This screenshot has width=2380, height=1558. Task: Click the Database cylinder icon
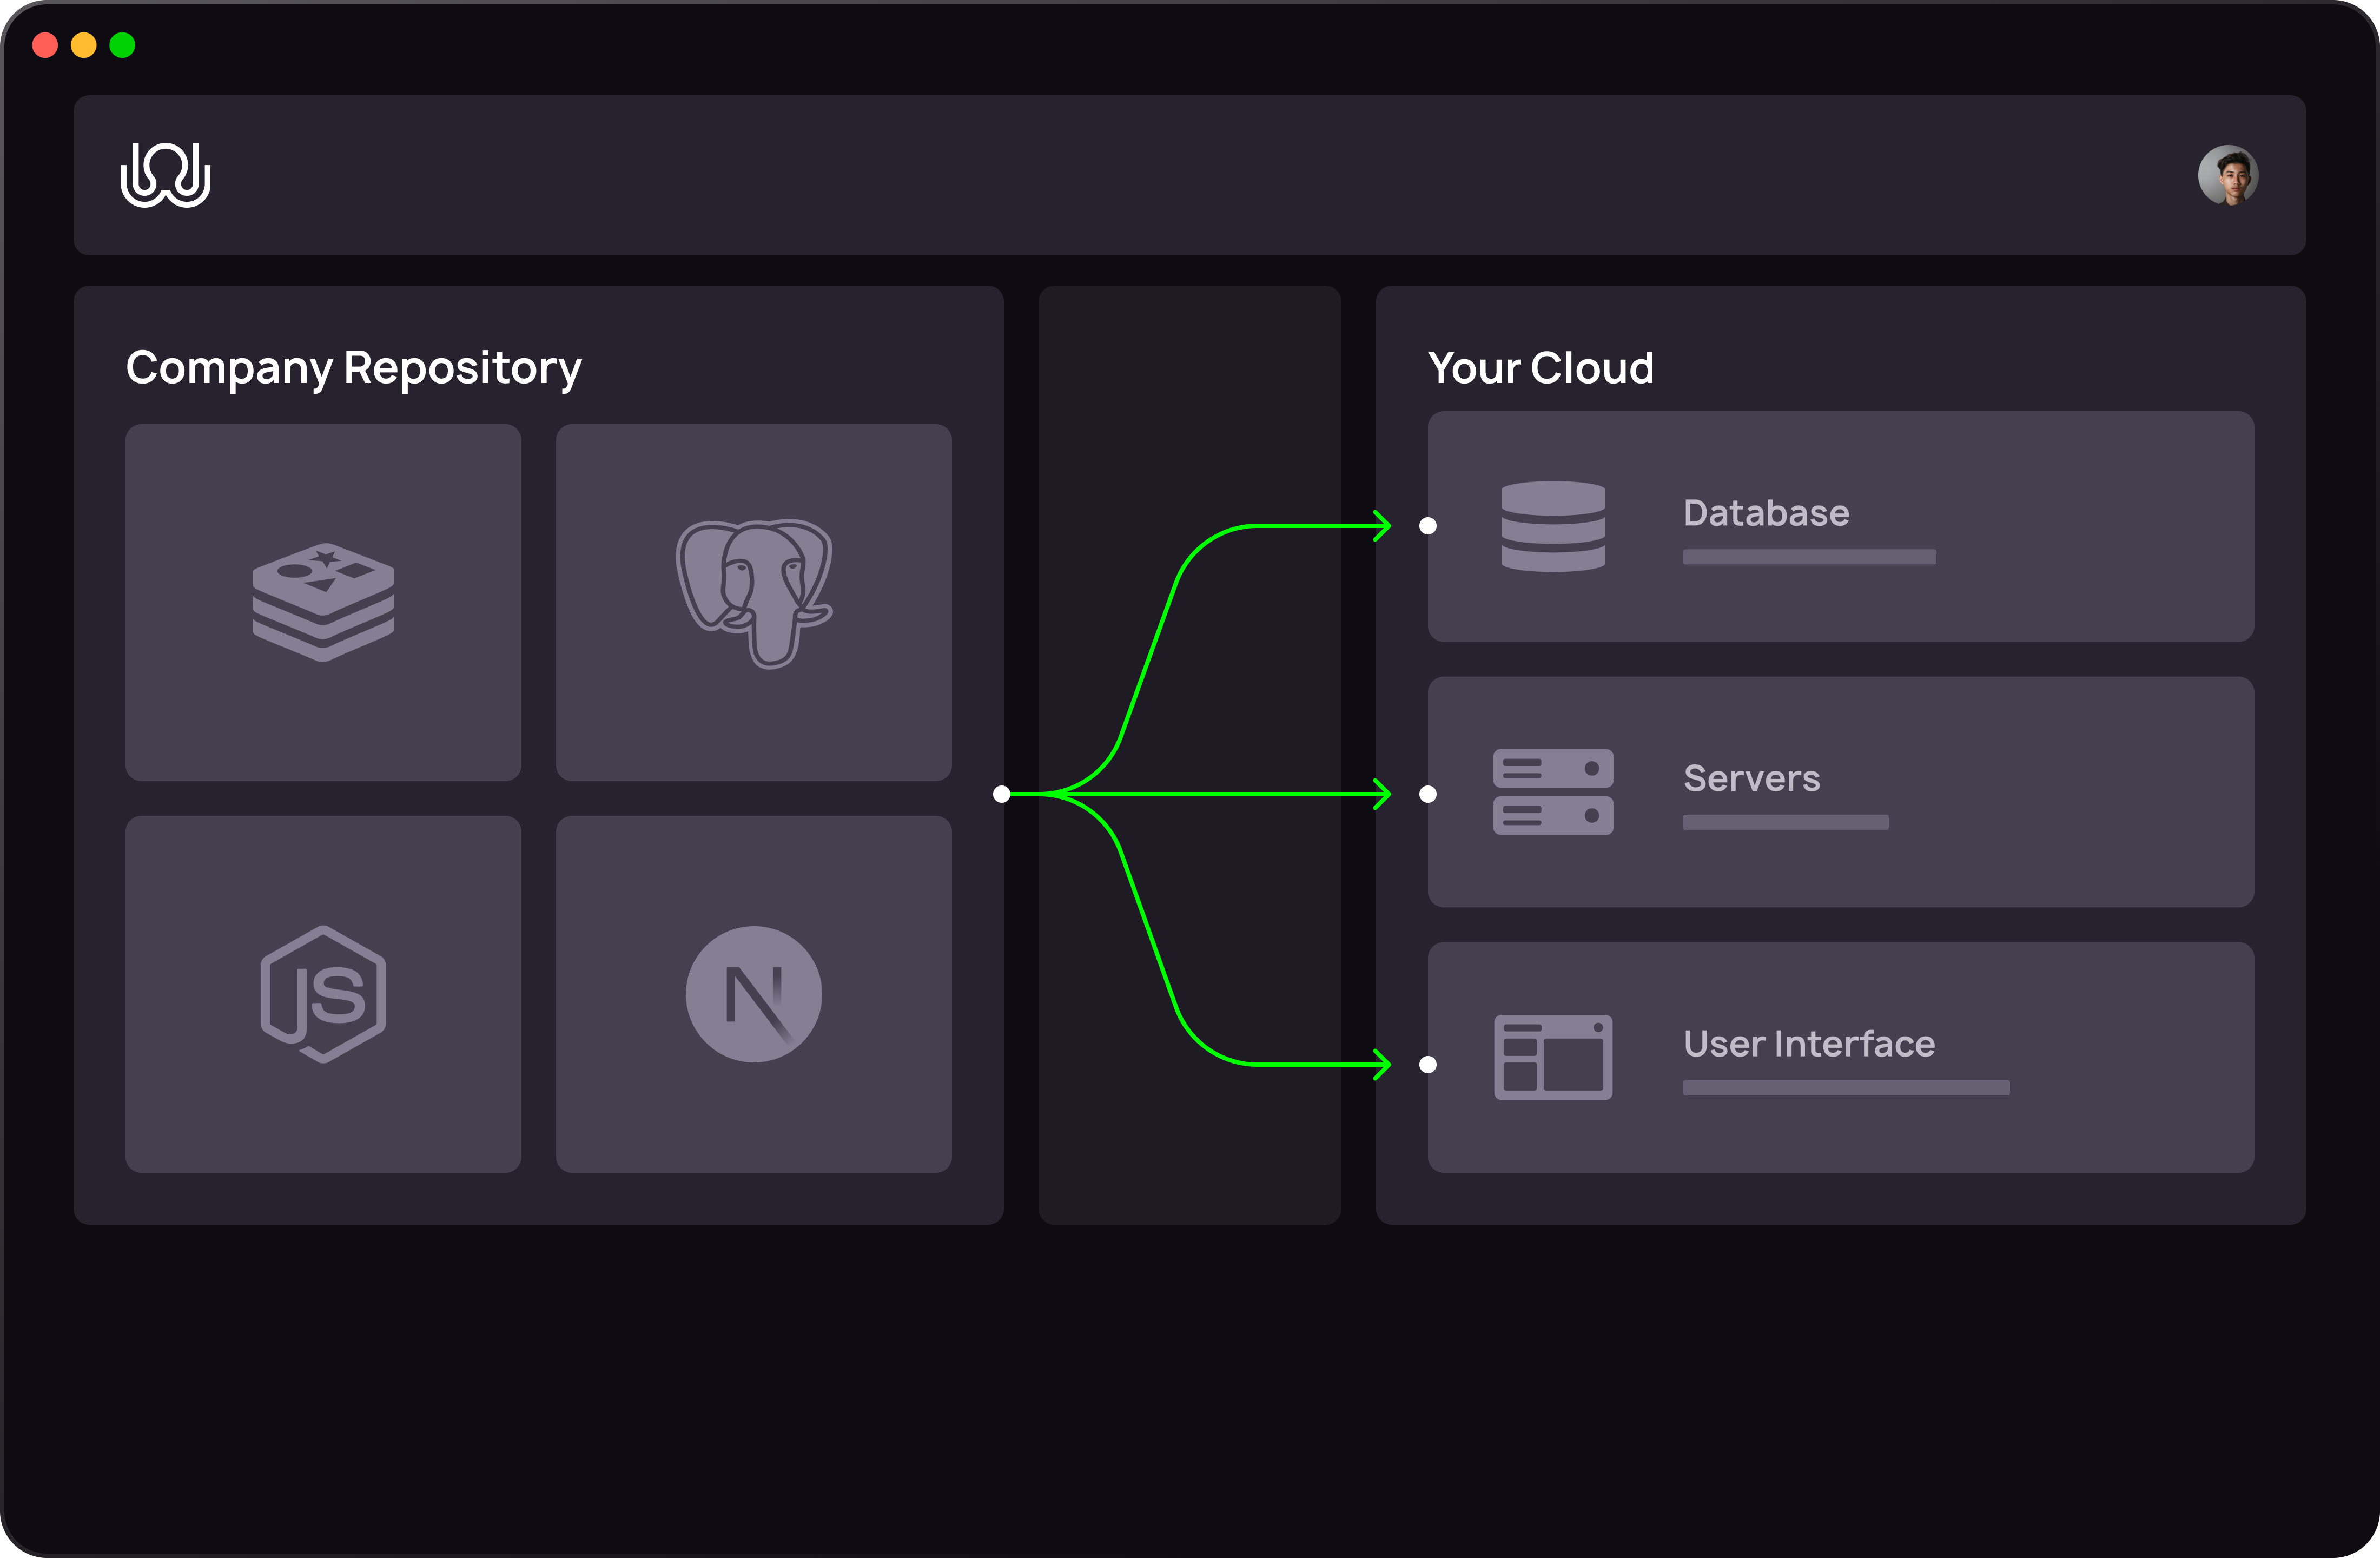[x=1553, y=526]
